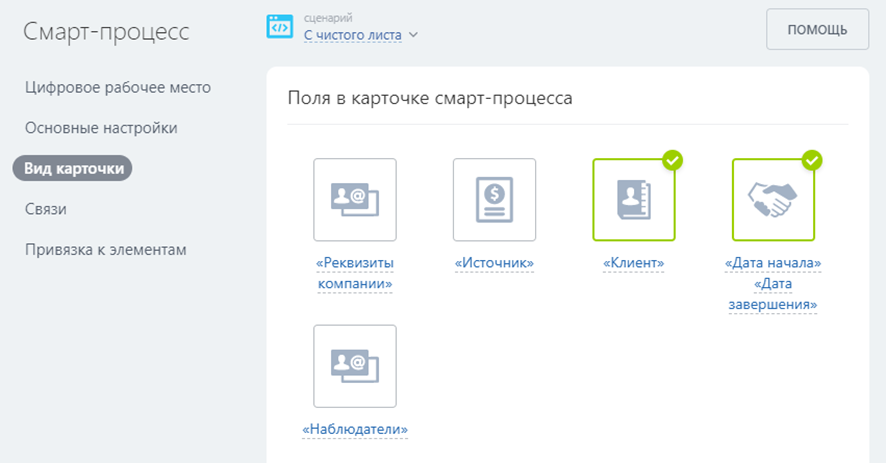
Task: Select the «Наблюдатели» contact card icon
Action: (x=355, y=366)
